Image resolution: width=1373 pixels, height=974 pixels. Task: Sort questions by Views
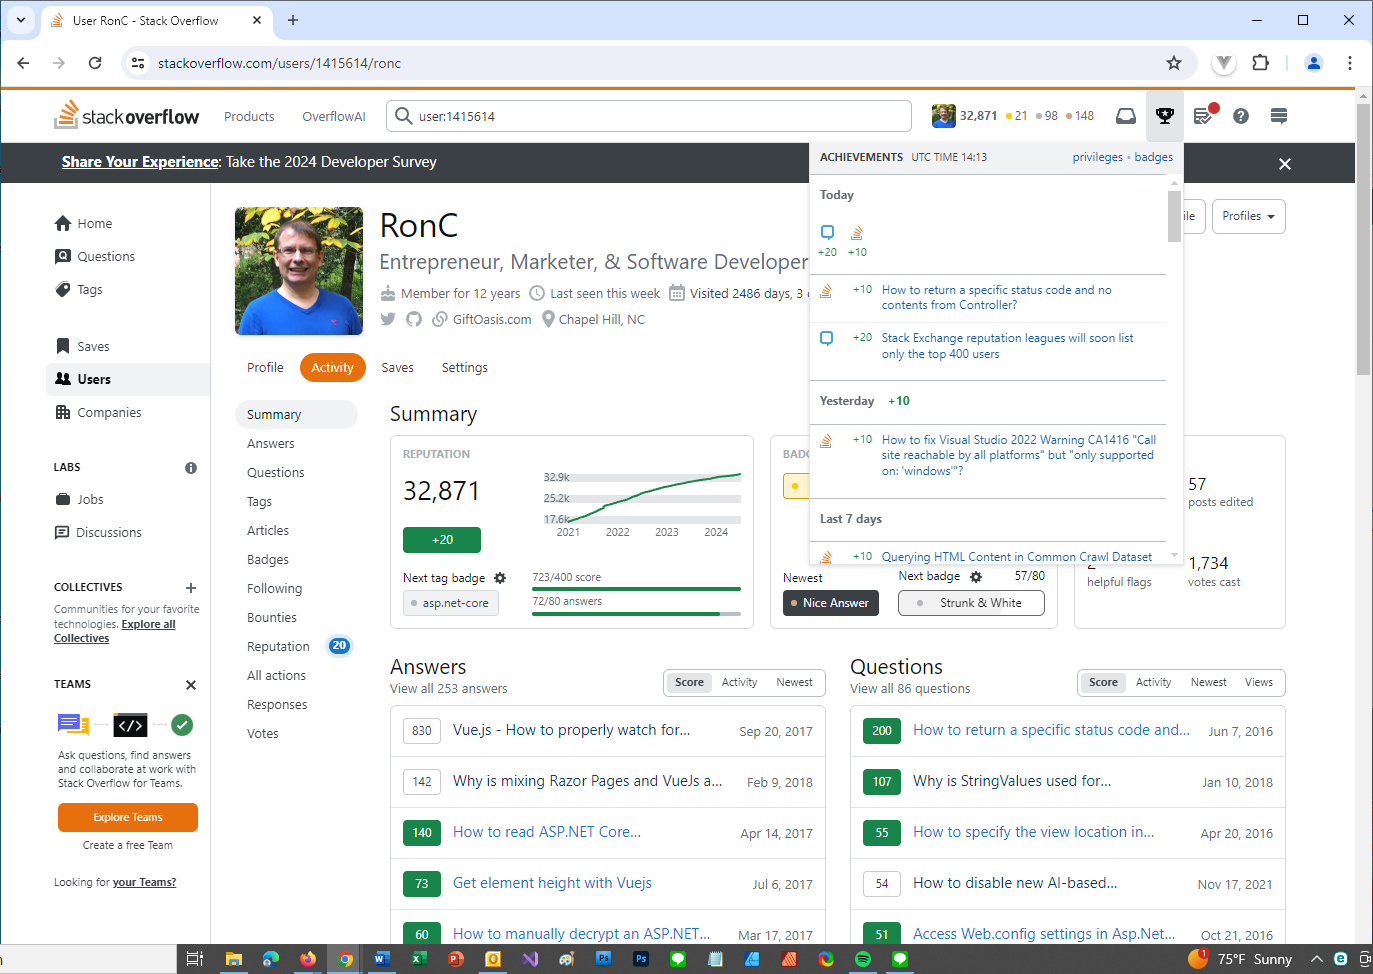coord(1259,683)
